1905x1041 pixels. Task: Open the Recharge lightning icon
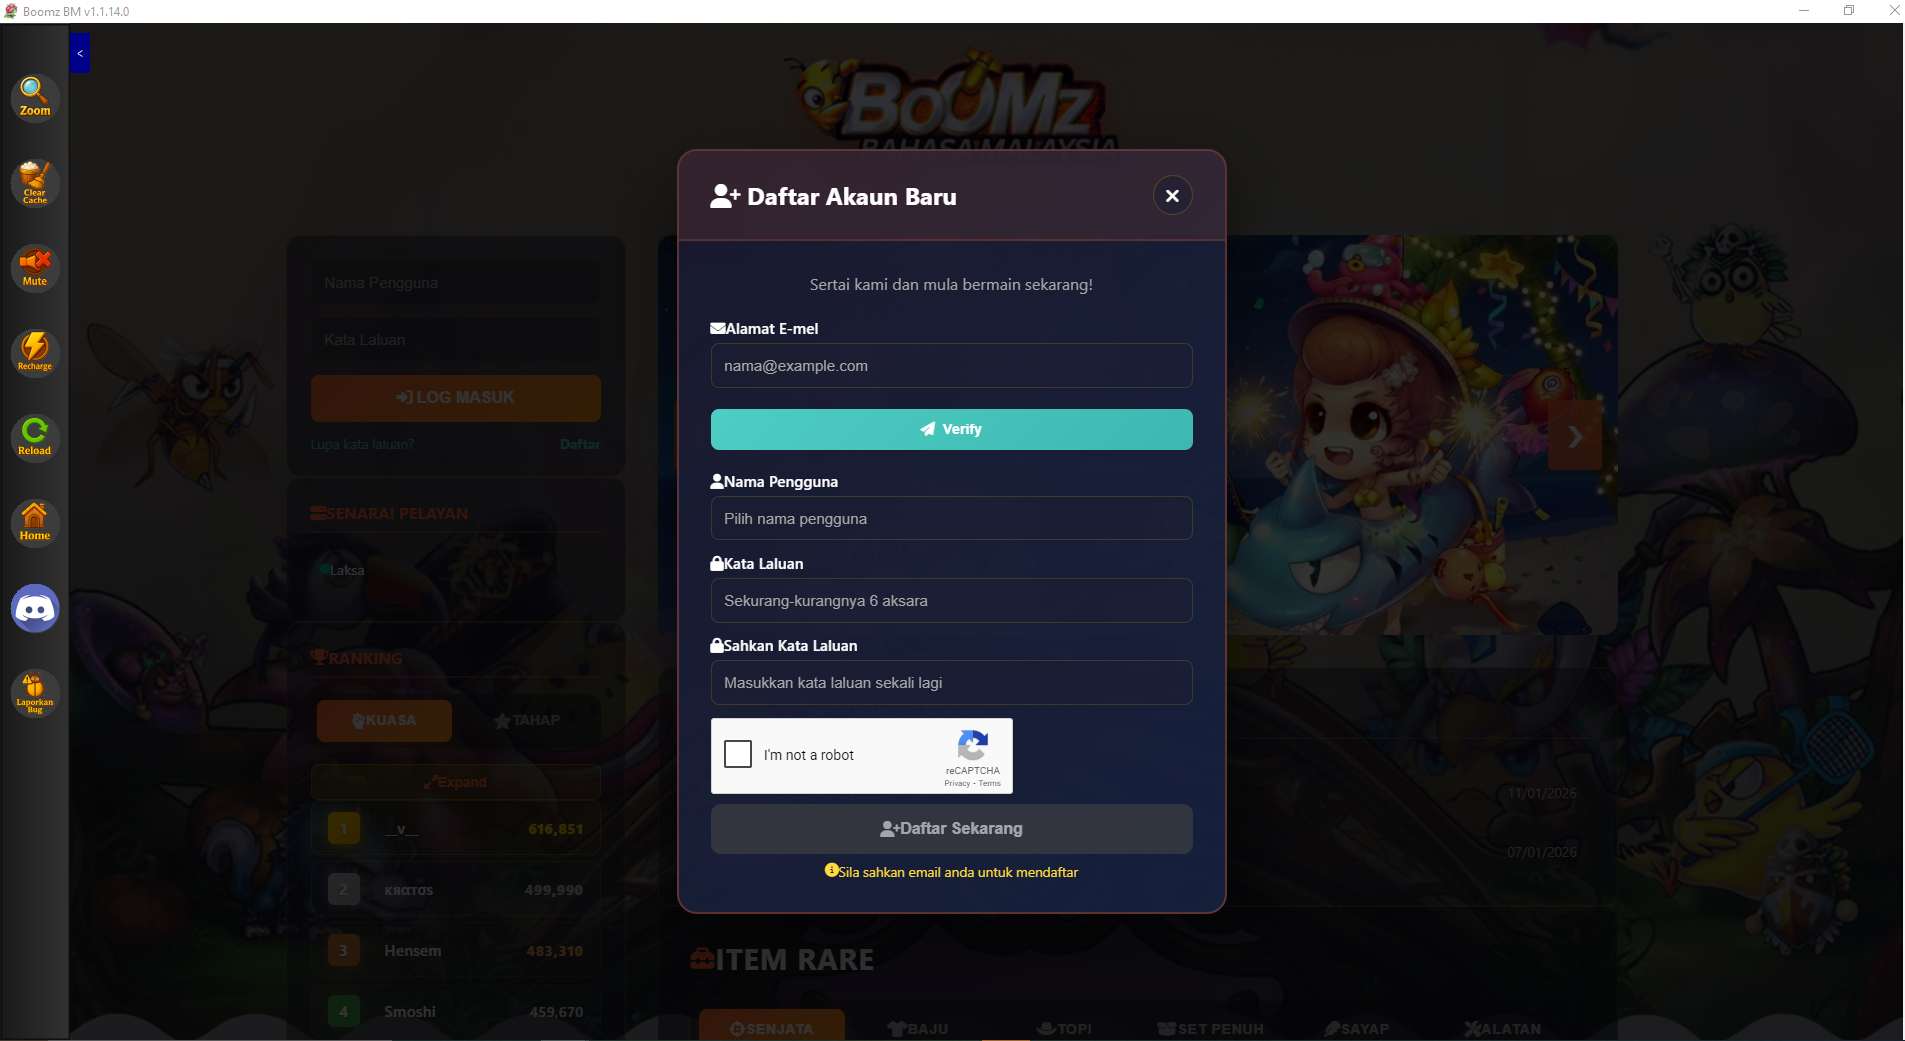click(x=35, y=352)
